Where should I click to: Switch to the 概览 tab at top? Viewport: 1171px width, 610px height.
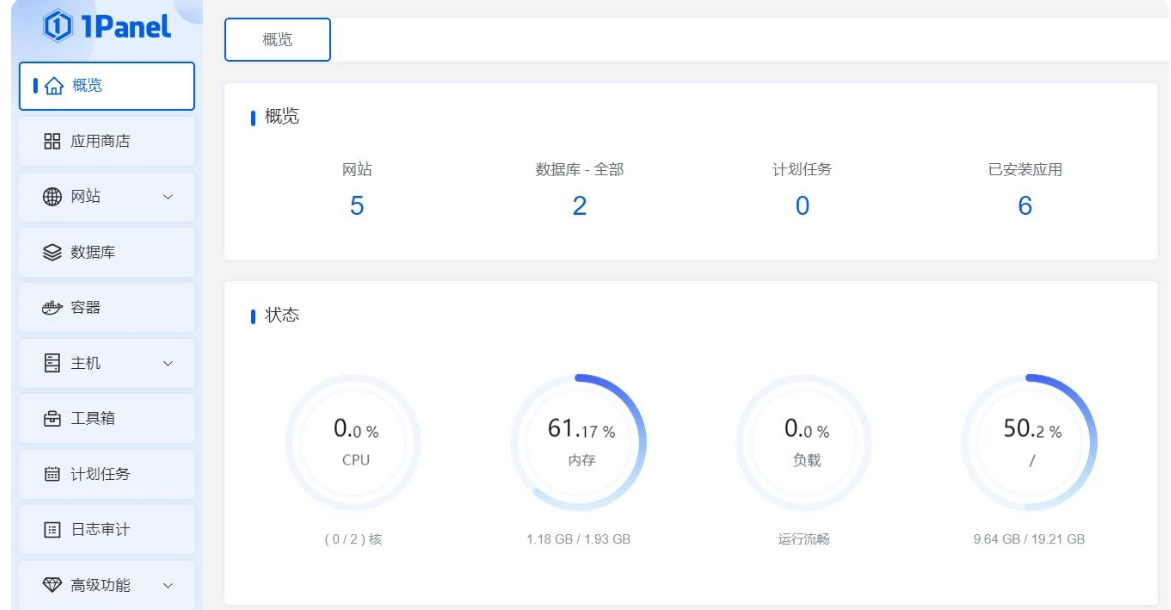point(277,40)
